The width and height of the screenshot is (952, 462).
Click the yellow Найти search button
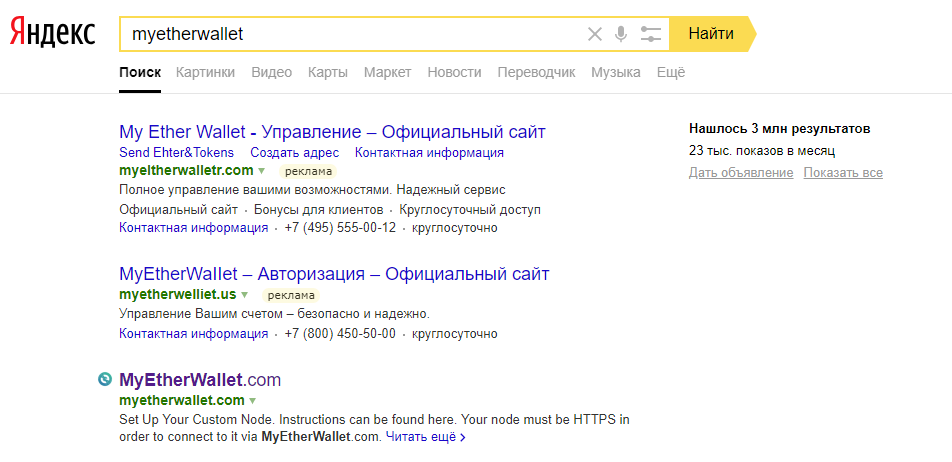[711, 34]
